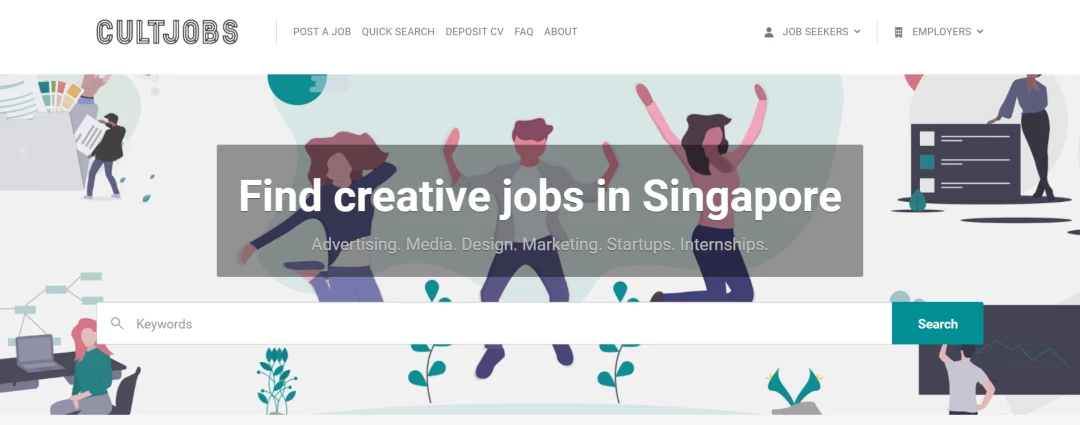Expand the chevron next to Job Seekers

pyautogui.click(x=857, y=32)
